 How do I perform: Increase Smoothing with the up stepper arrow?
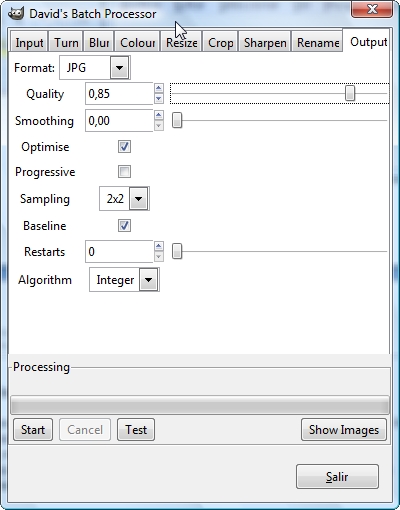point(159,115)
